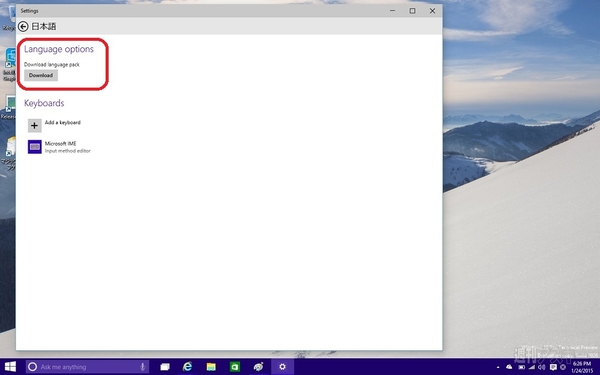This screenshot has width=600, height=375.
Task: Click the Microsoft IME label text
Action: pos(60,143)
